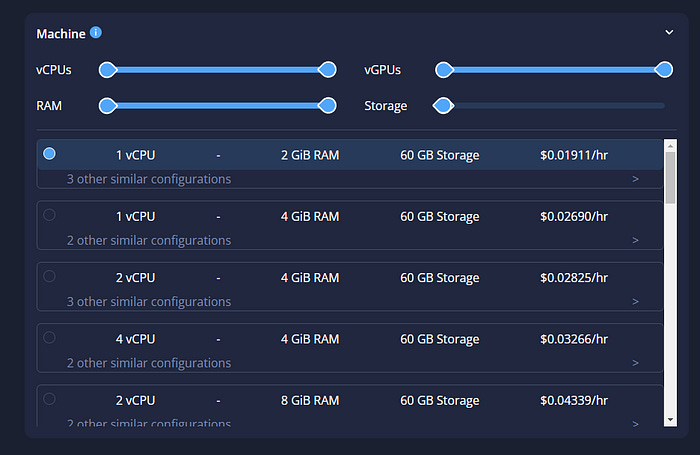Expand similar configurations arrow under $0.01911/hr
The width and height of the screenshot is (700, 455).
(x=635, y=179)
